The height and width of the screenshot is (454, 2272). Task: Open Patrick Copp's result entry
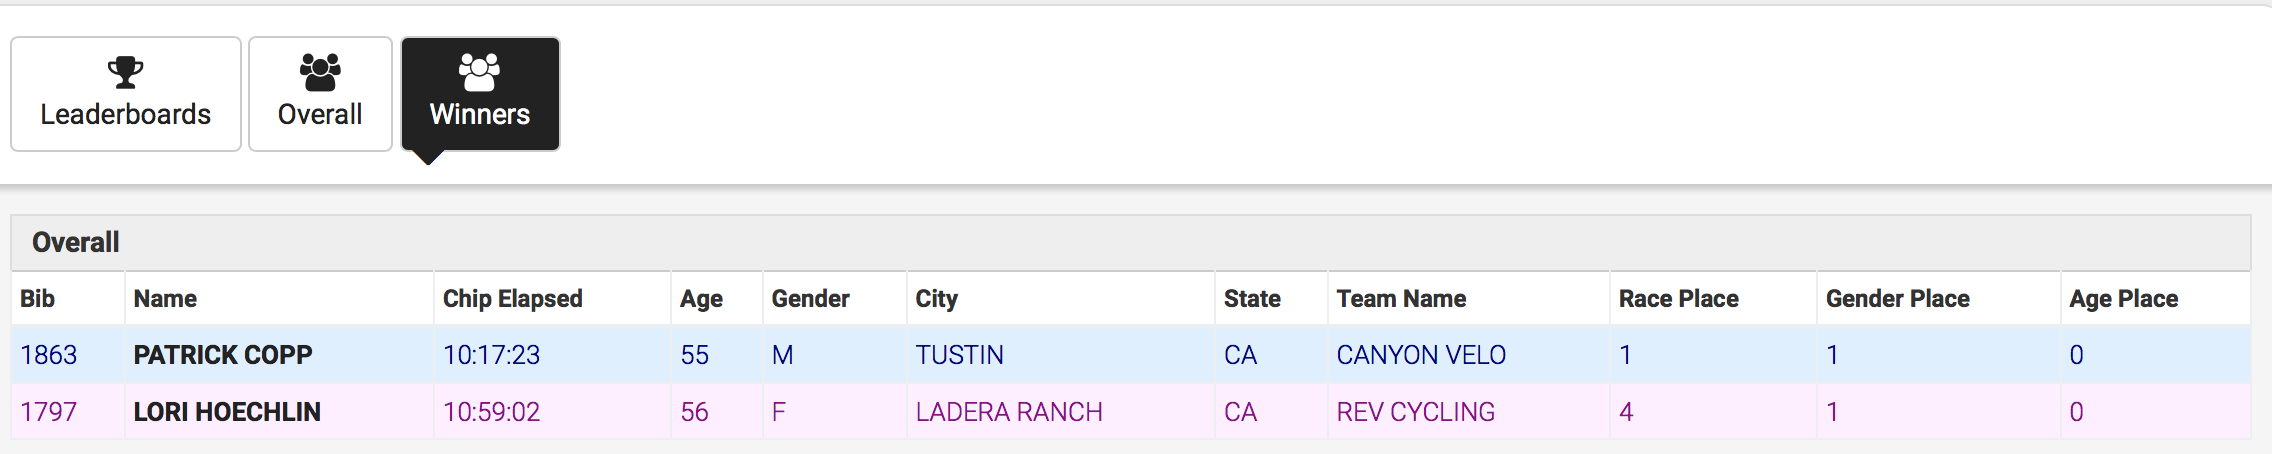(x=223, y=355)
